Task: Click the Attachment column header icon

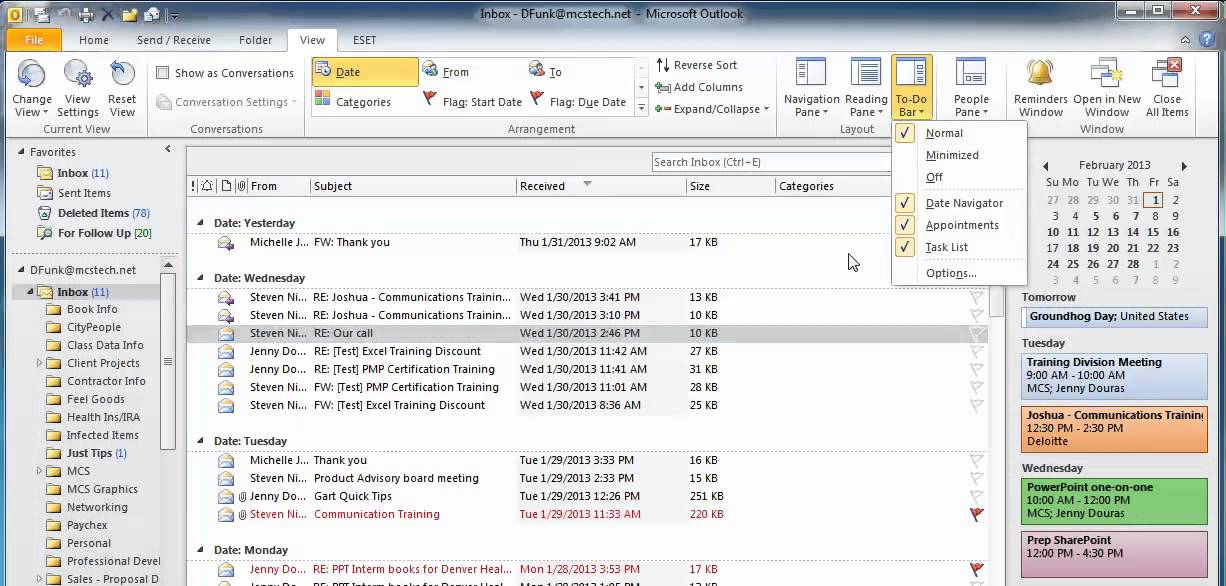Action: click(241, 186)
